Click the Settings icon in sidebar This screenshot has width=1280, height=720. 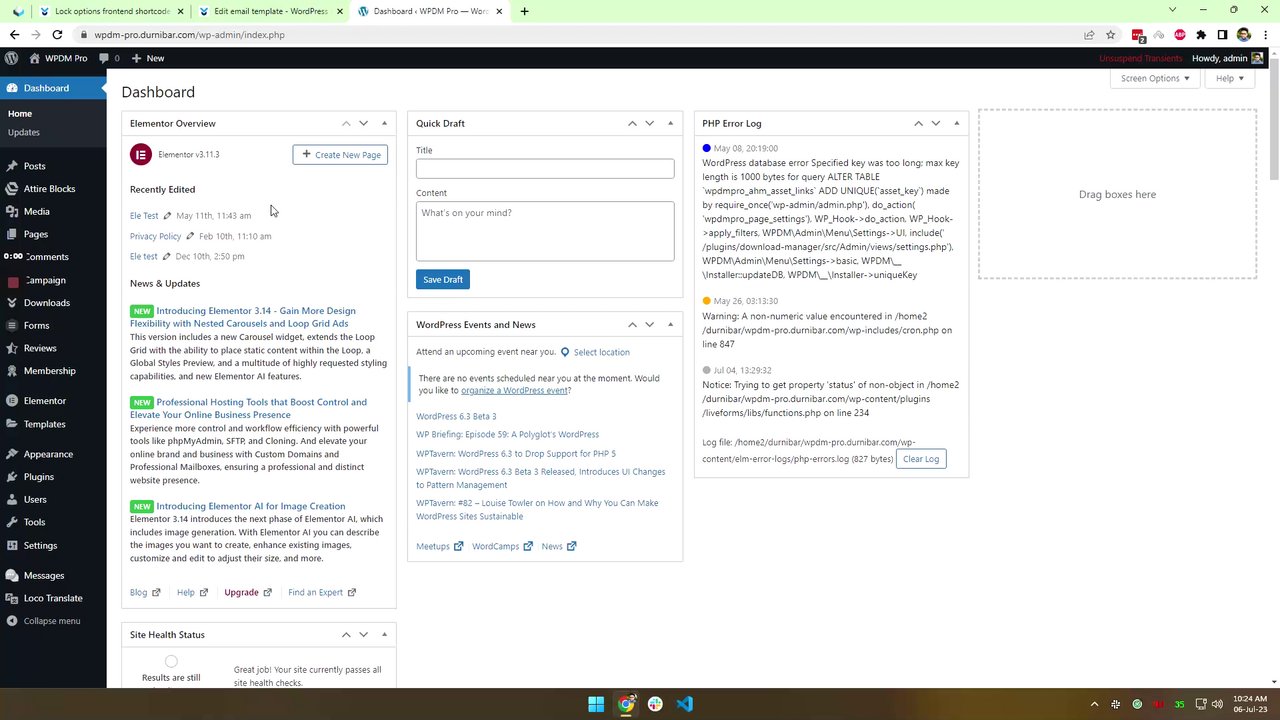pos(12,546)
